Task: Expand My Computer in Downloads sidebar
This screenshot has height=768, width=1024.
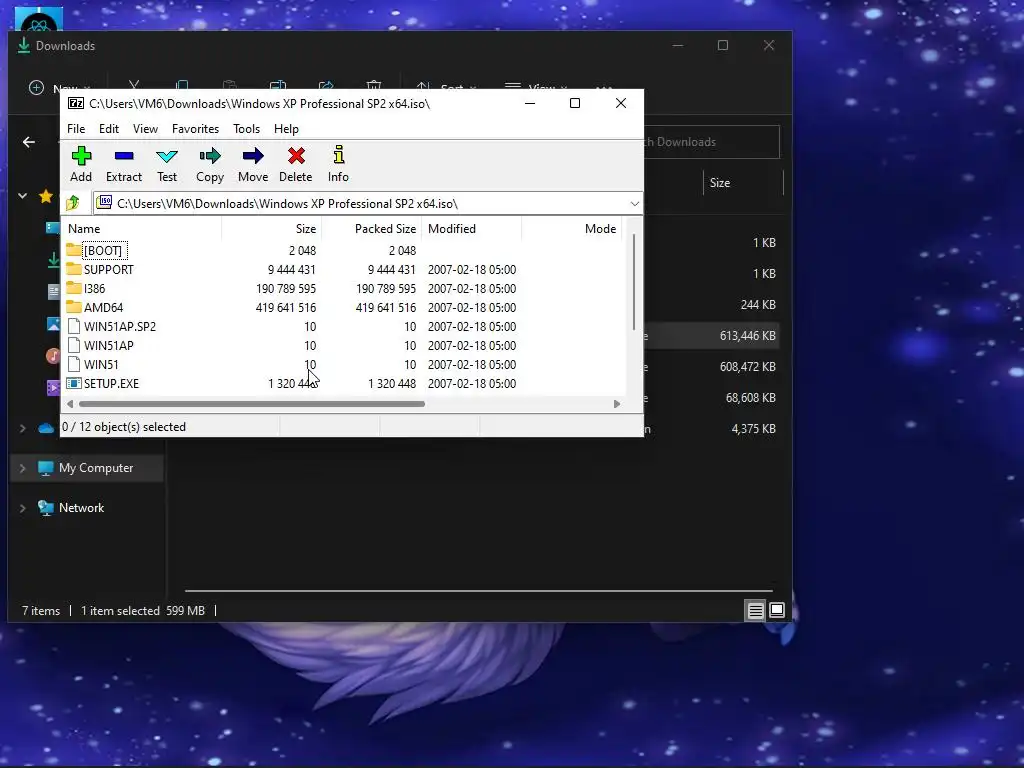Action: (x=22, y=468)
